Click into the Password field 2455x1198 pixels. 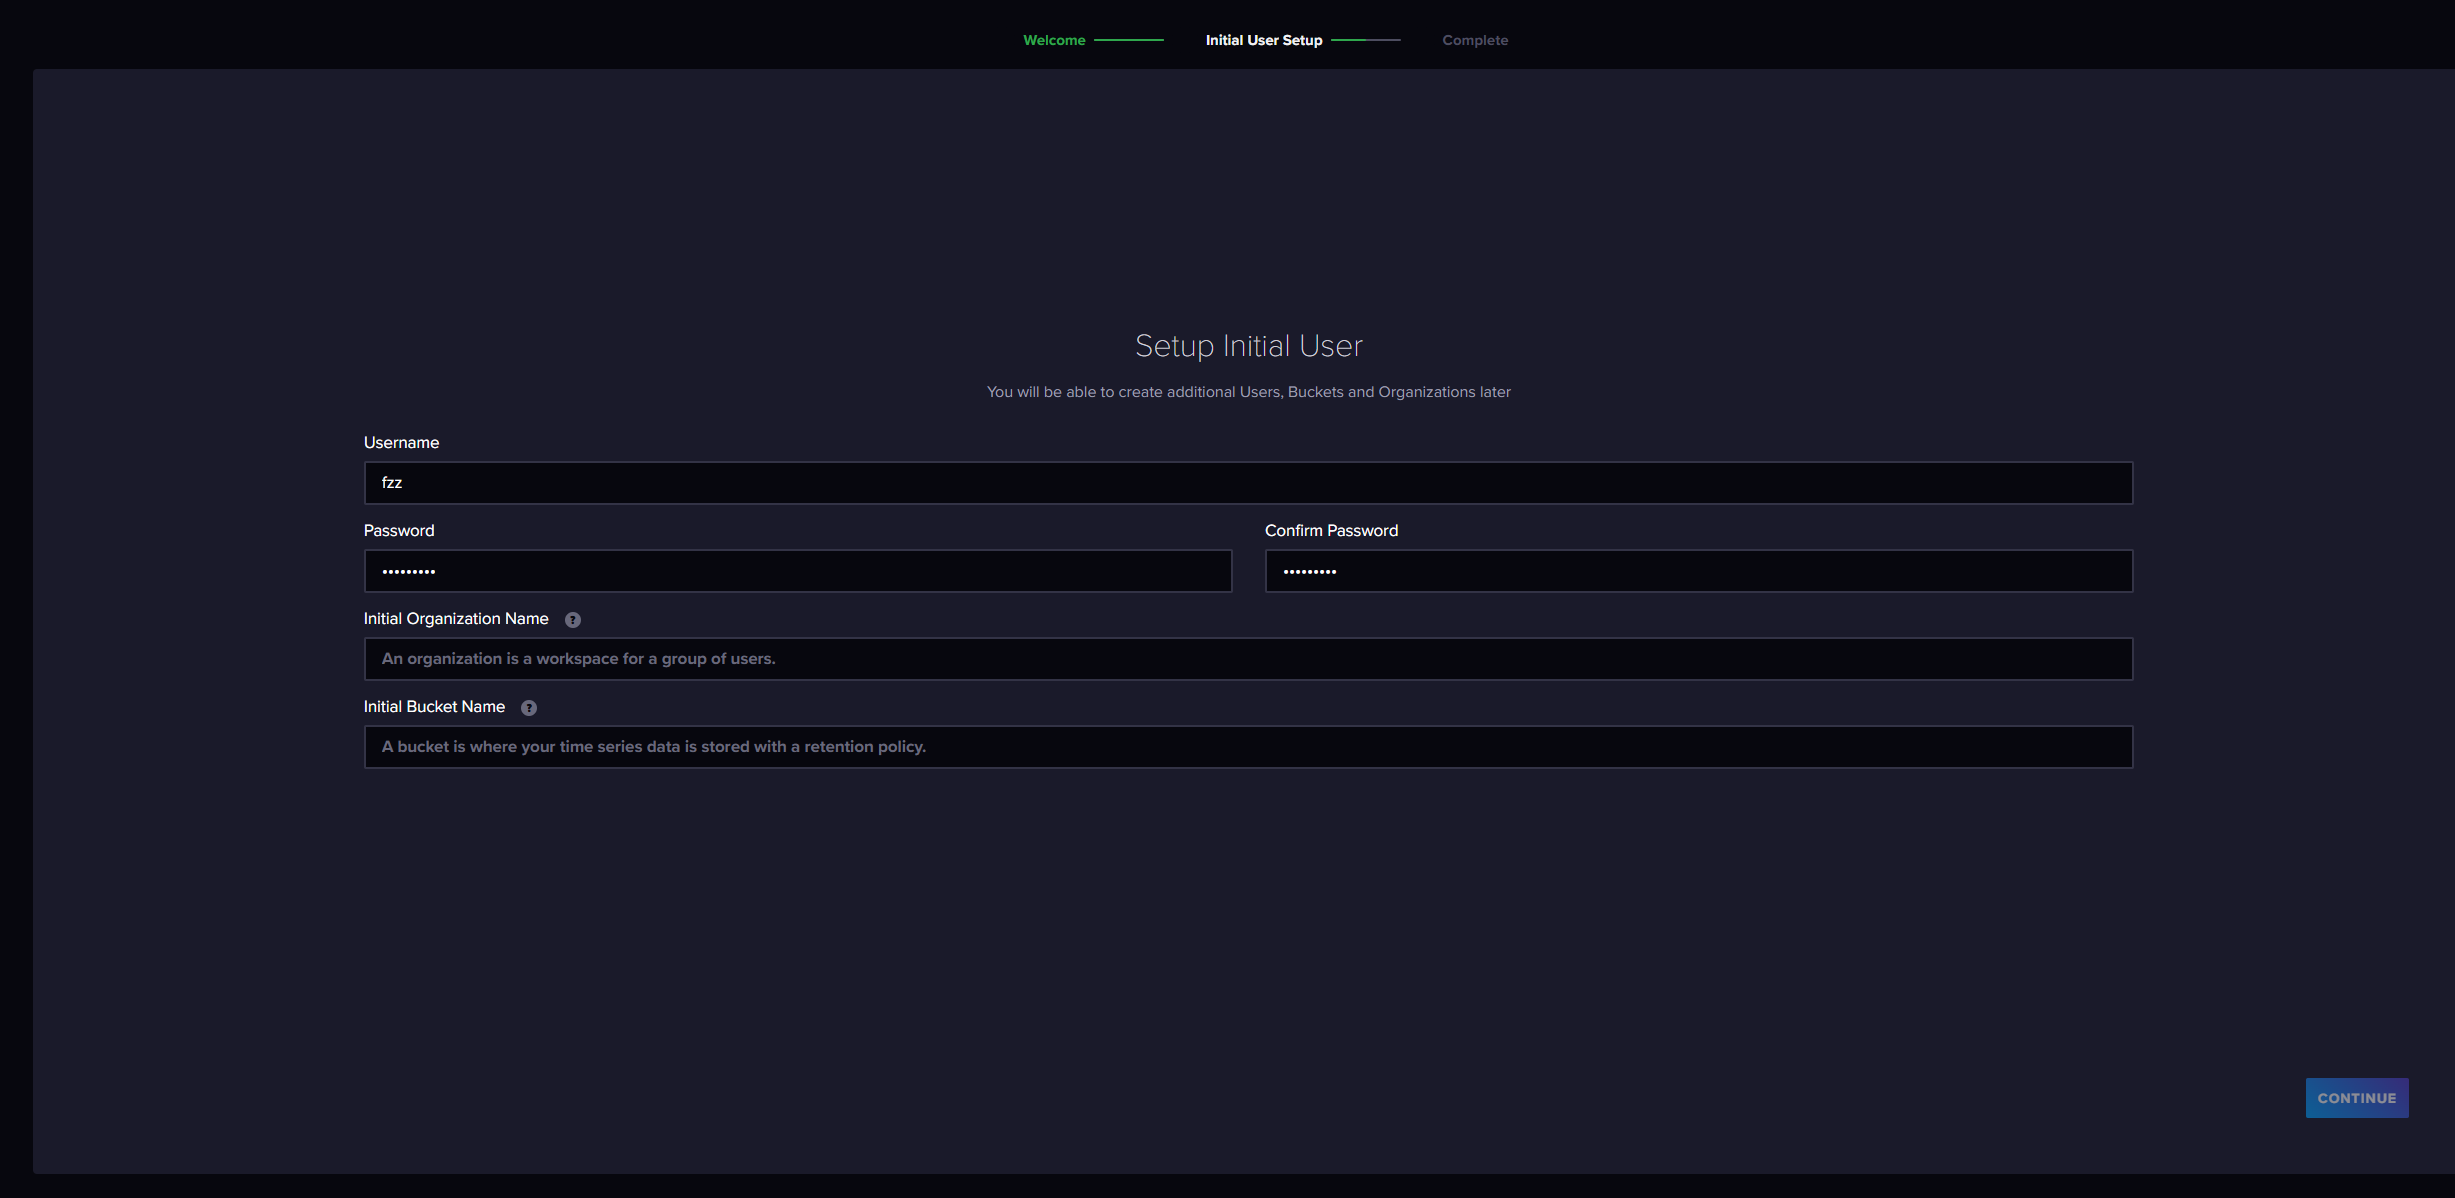click(797, 571)
